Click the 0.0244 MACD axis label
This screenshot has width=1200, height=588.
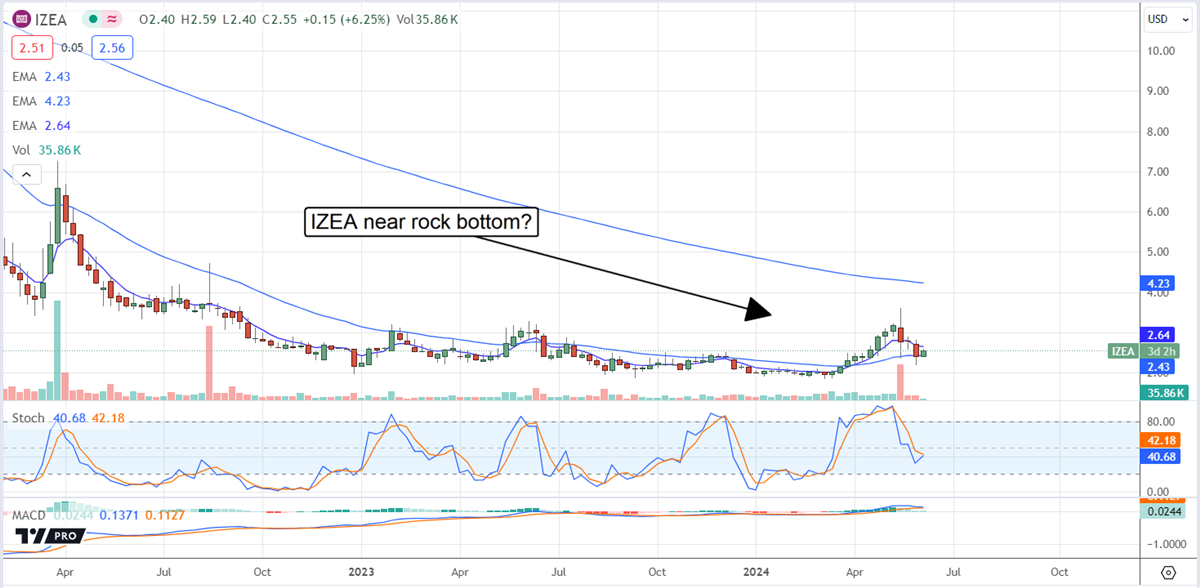[x=1162, y=511]
